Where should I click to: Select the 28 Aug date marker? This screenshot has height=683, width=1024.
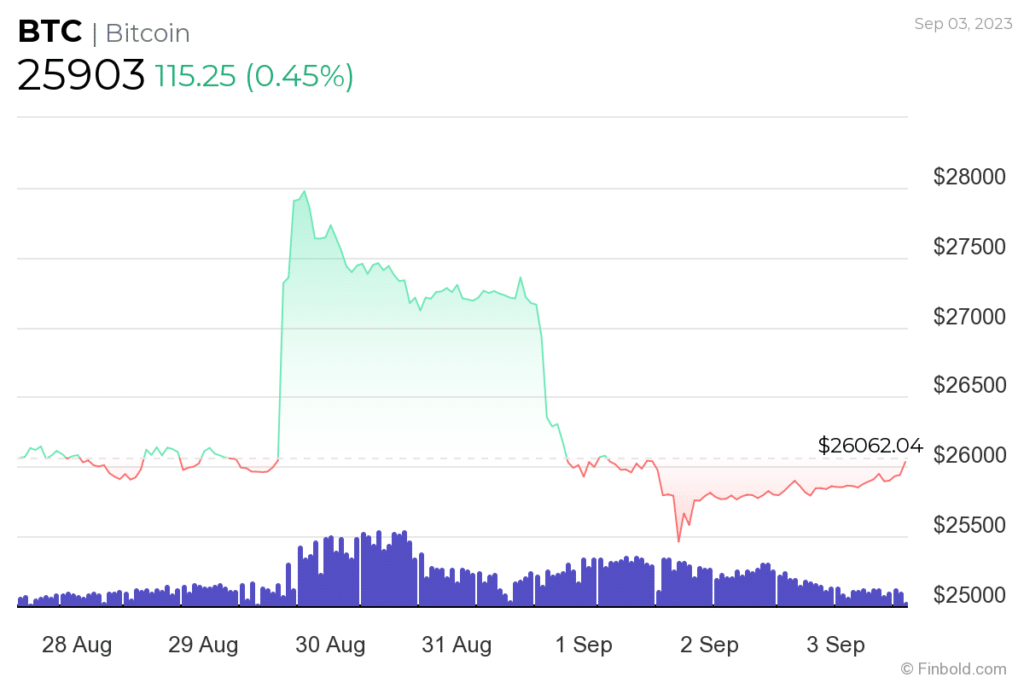[77, 645]
